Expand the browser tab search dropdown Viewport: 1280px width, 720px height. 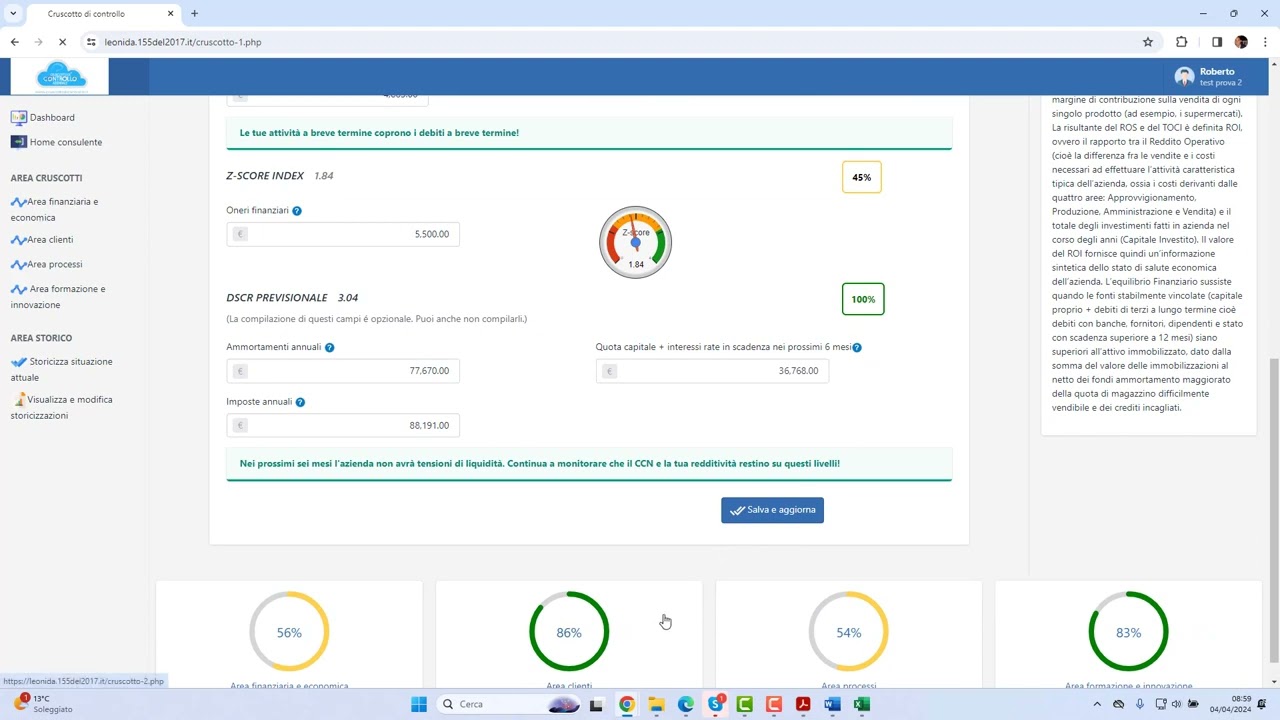[x=13, y=13]
